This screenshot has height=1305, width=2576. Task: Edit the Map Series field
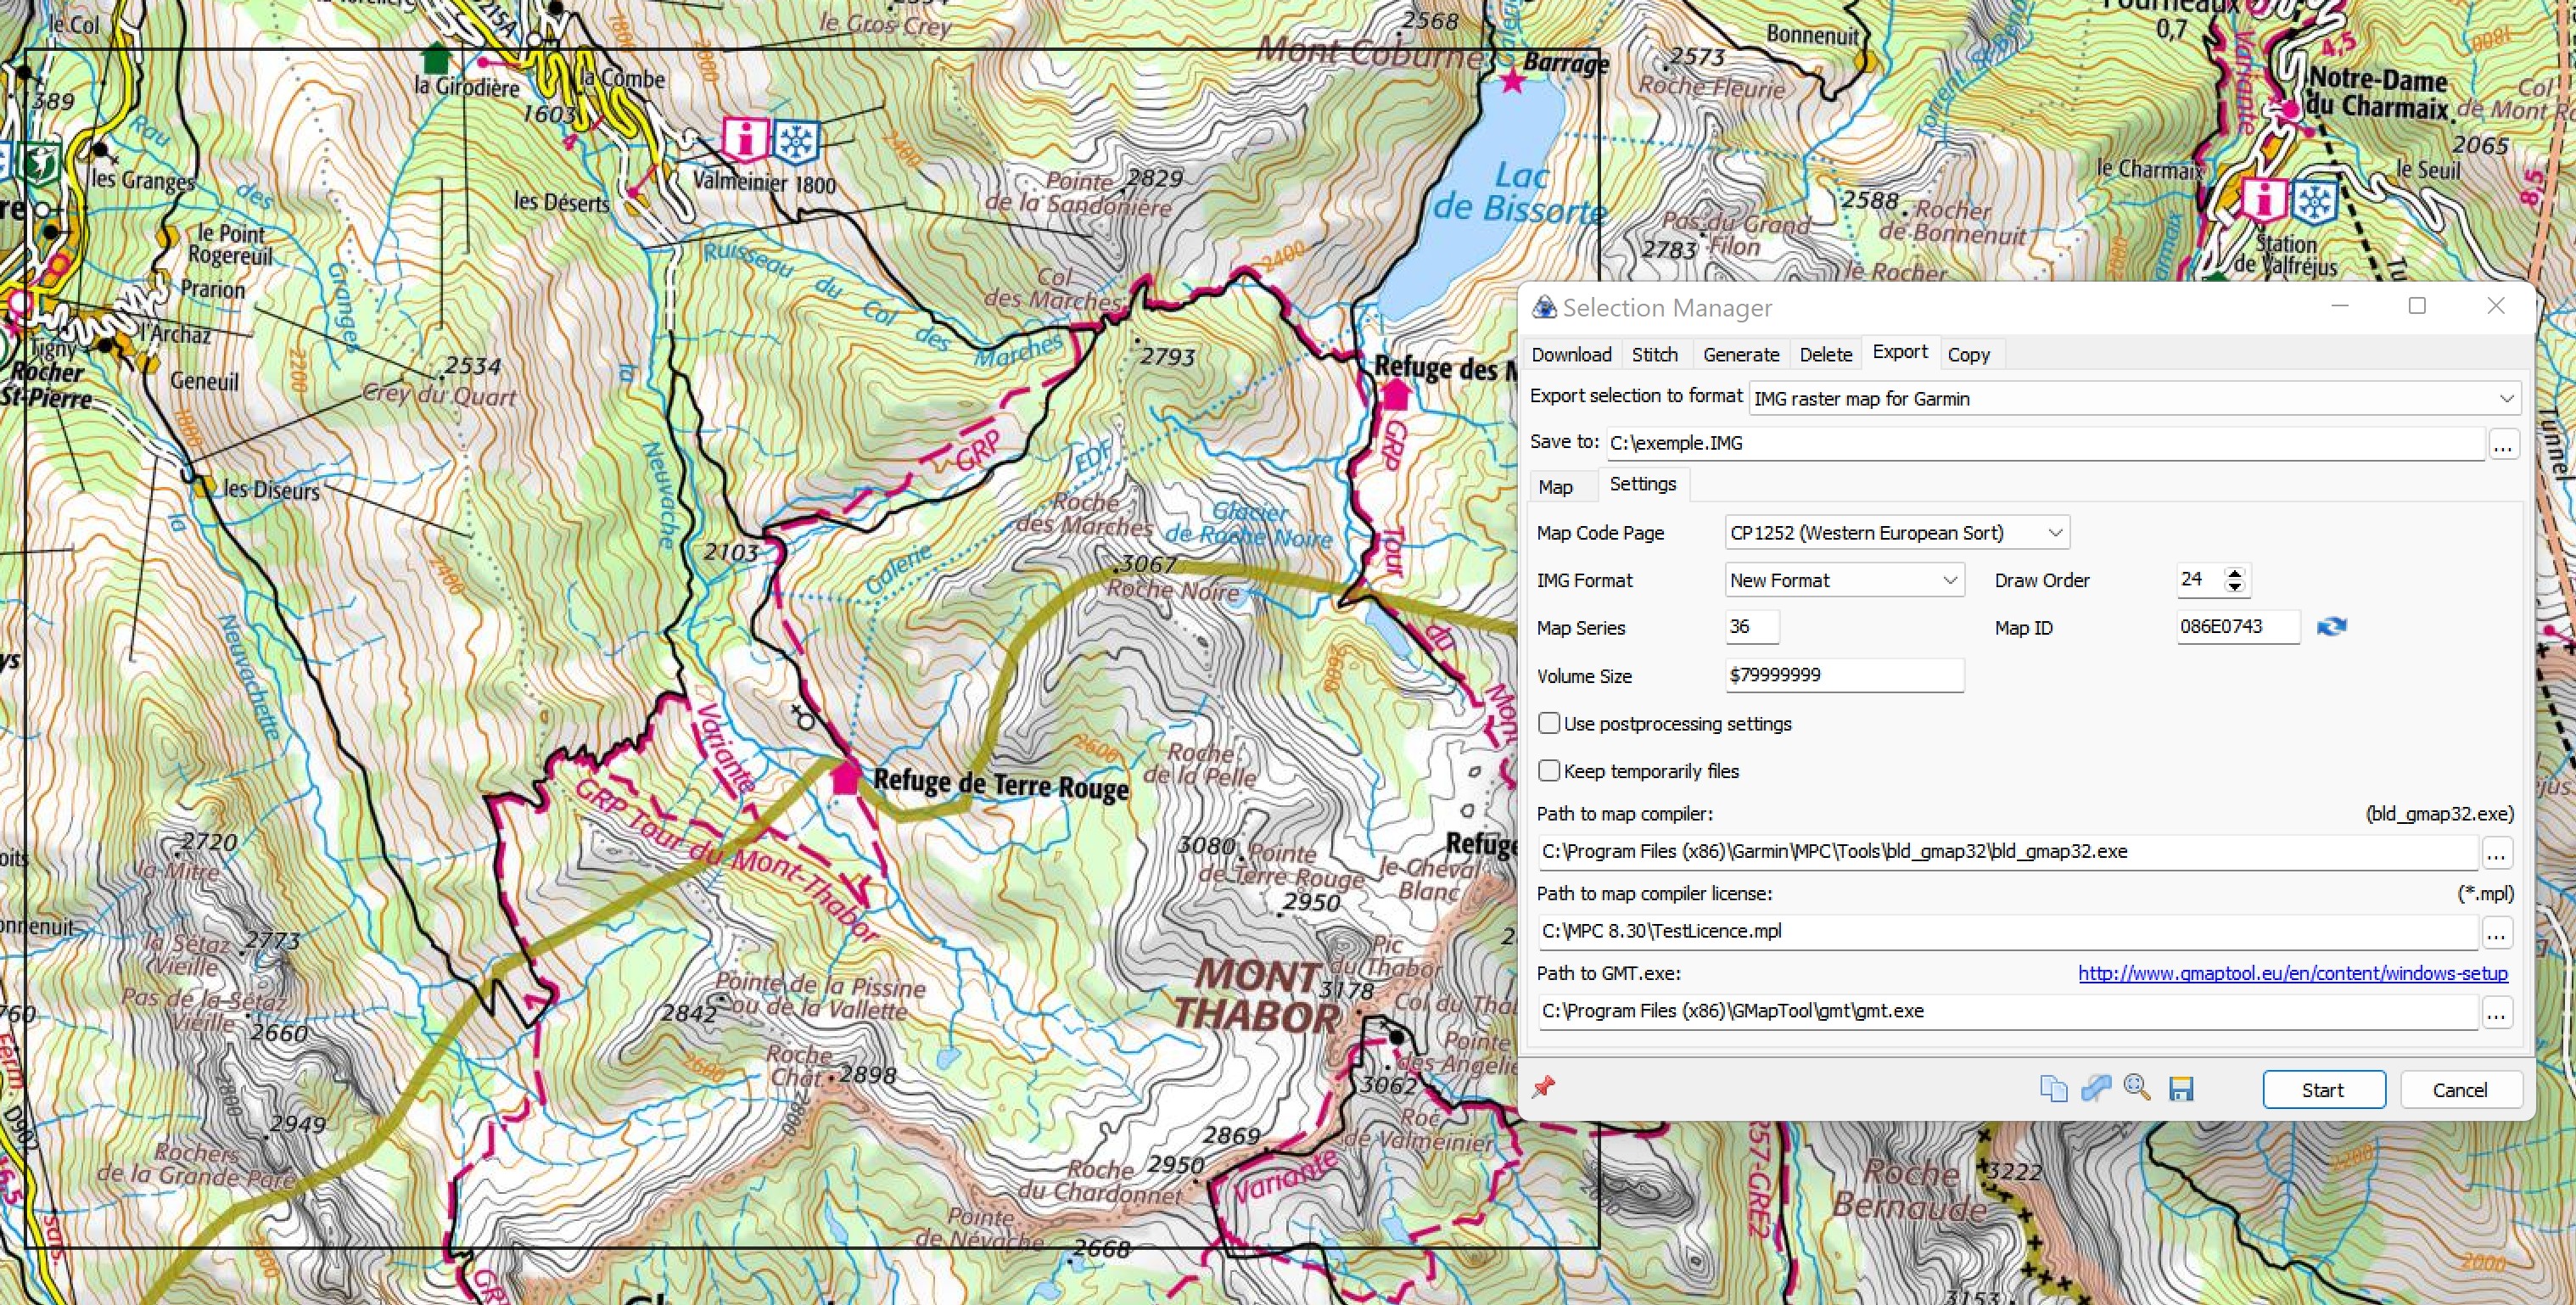(x=1752, y=627)
